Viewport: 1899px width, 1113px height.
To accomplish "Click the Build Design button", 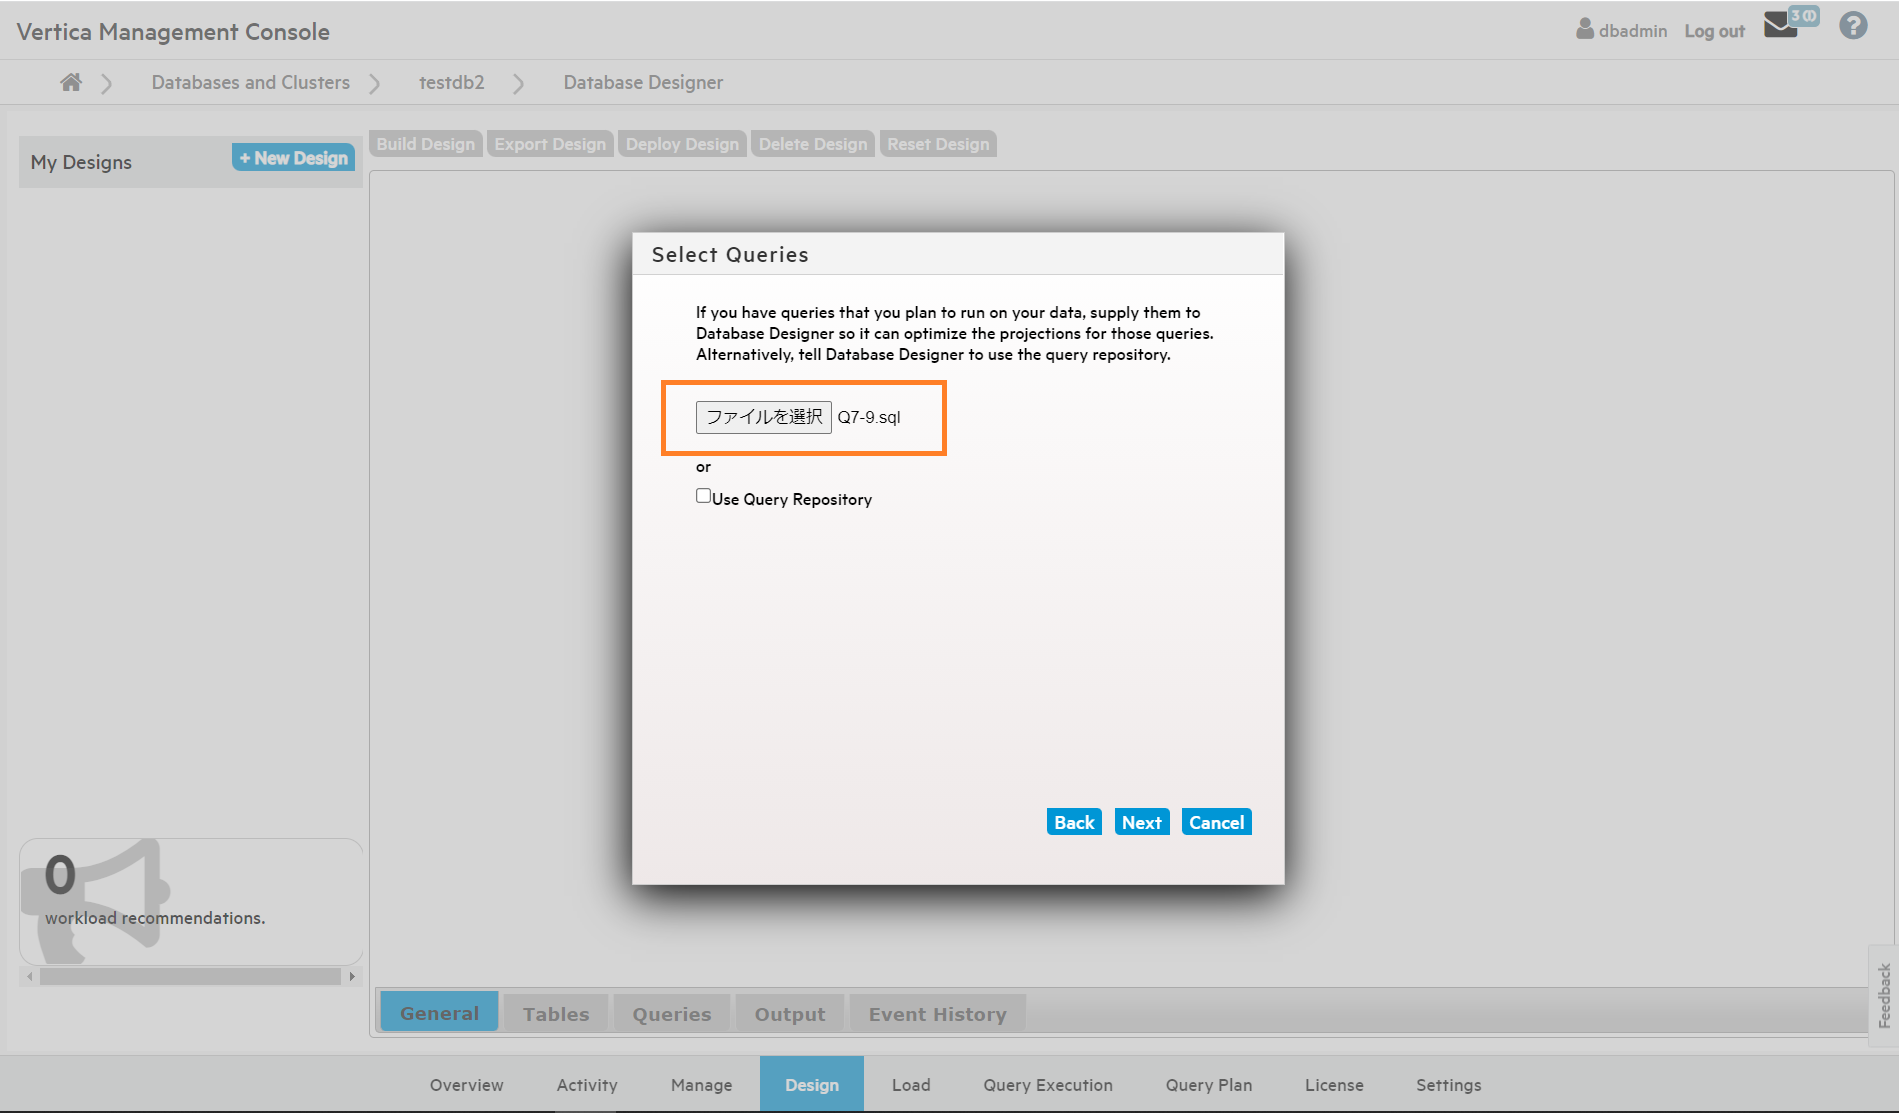I will pyautogui.click(x=426, y=144).
